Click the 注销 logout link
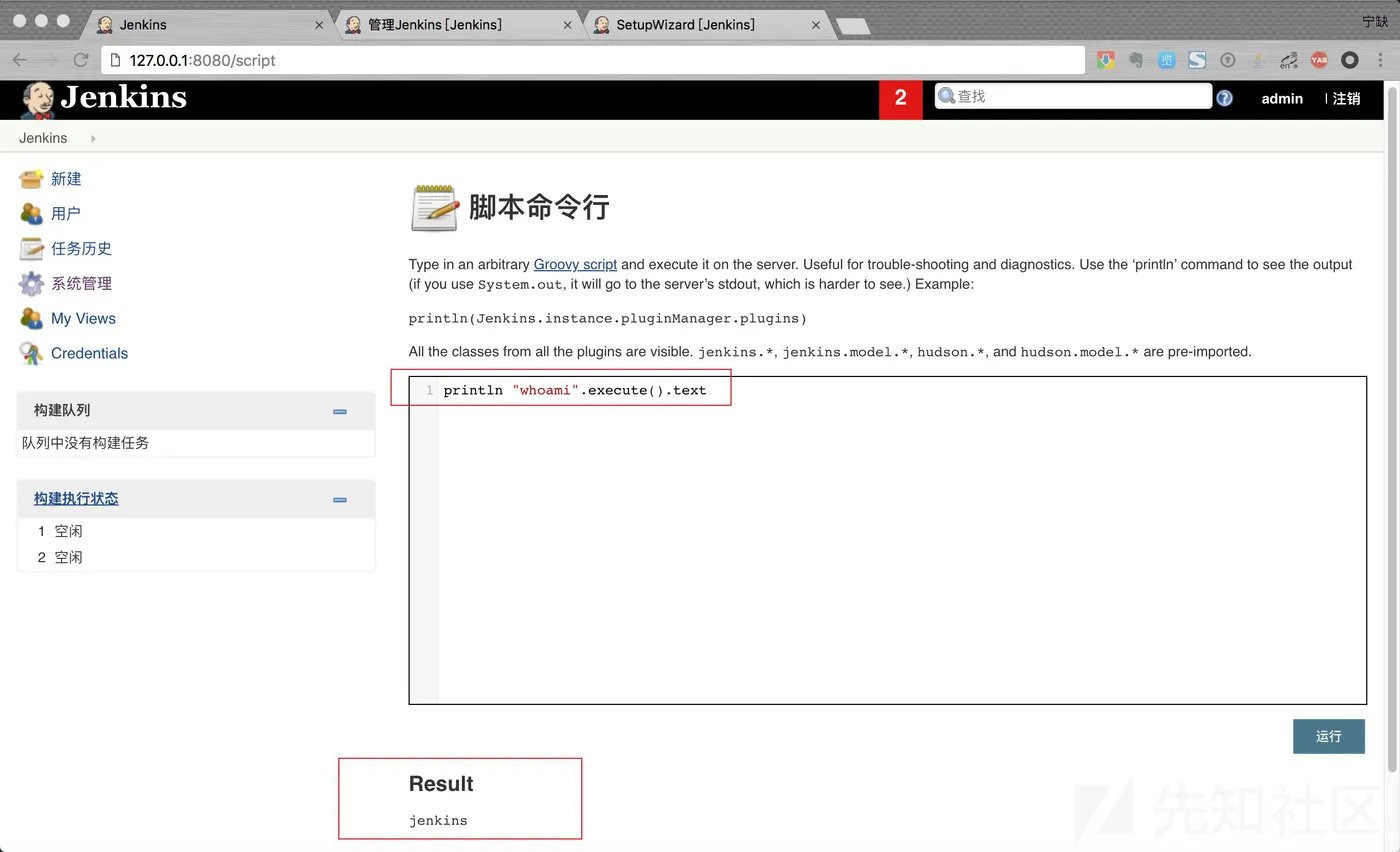The width and height of the screenshot is (1400, 852). click(1346, 98)
